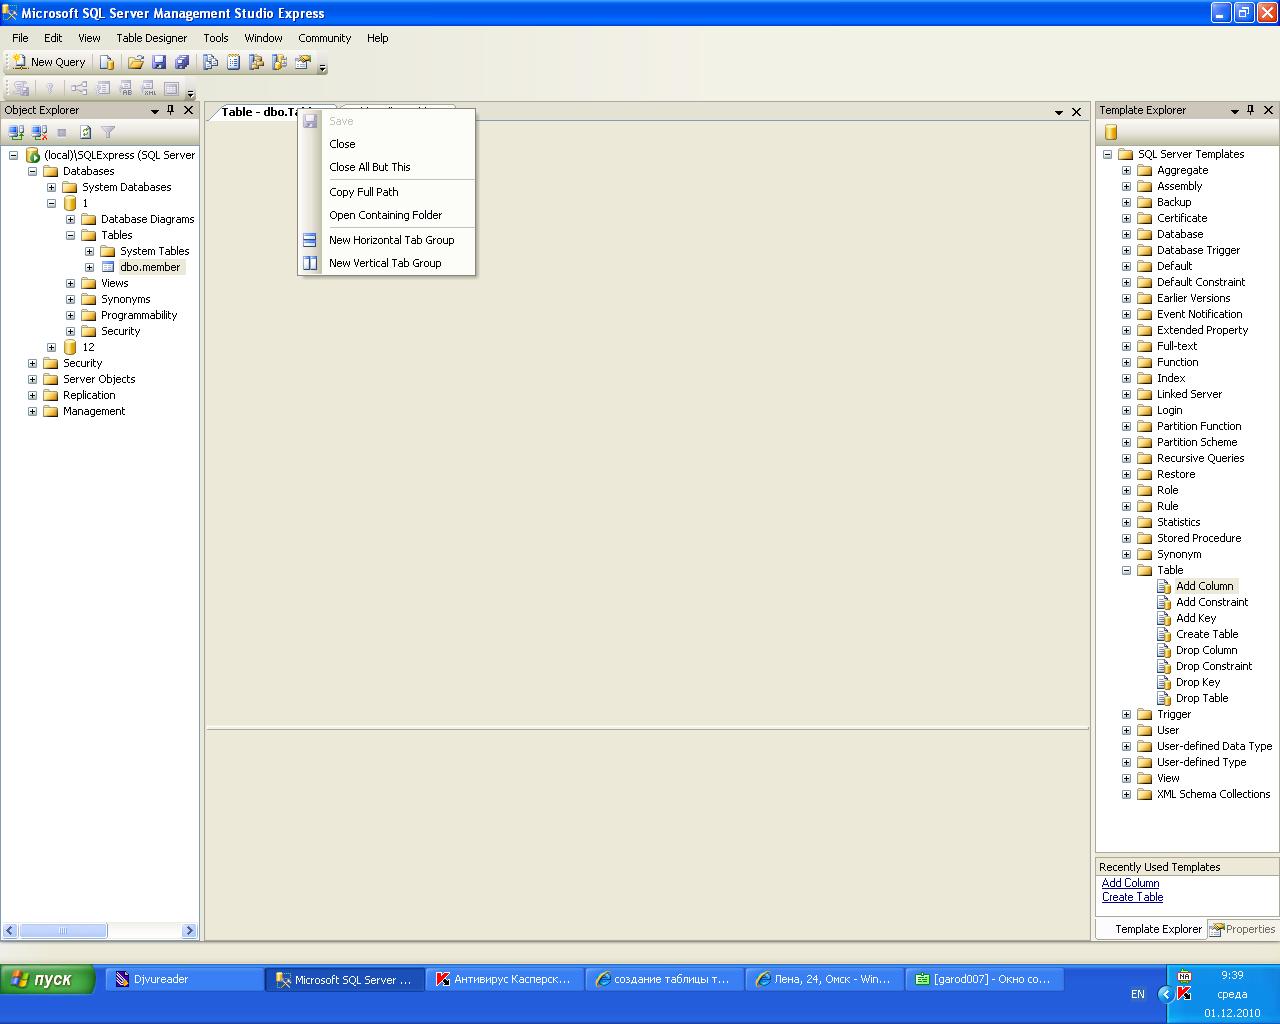Image resolution: width=1280 pixels, height=1024 pixels.
Task: Show Object Explorer via its toolbar icon
Action: 257,62
